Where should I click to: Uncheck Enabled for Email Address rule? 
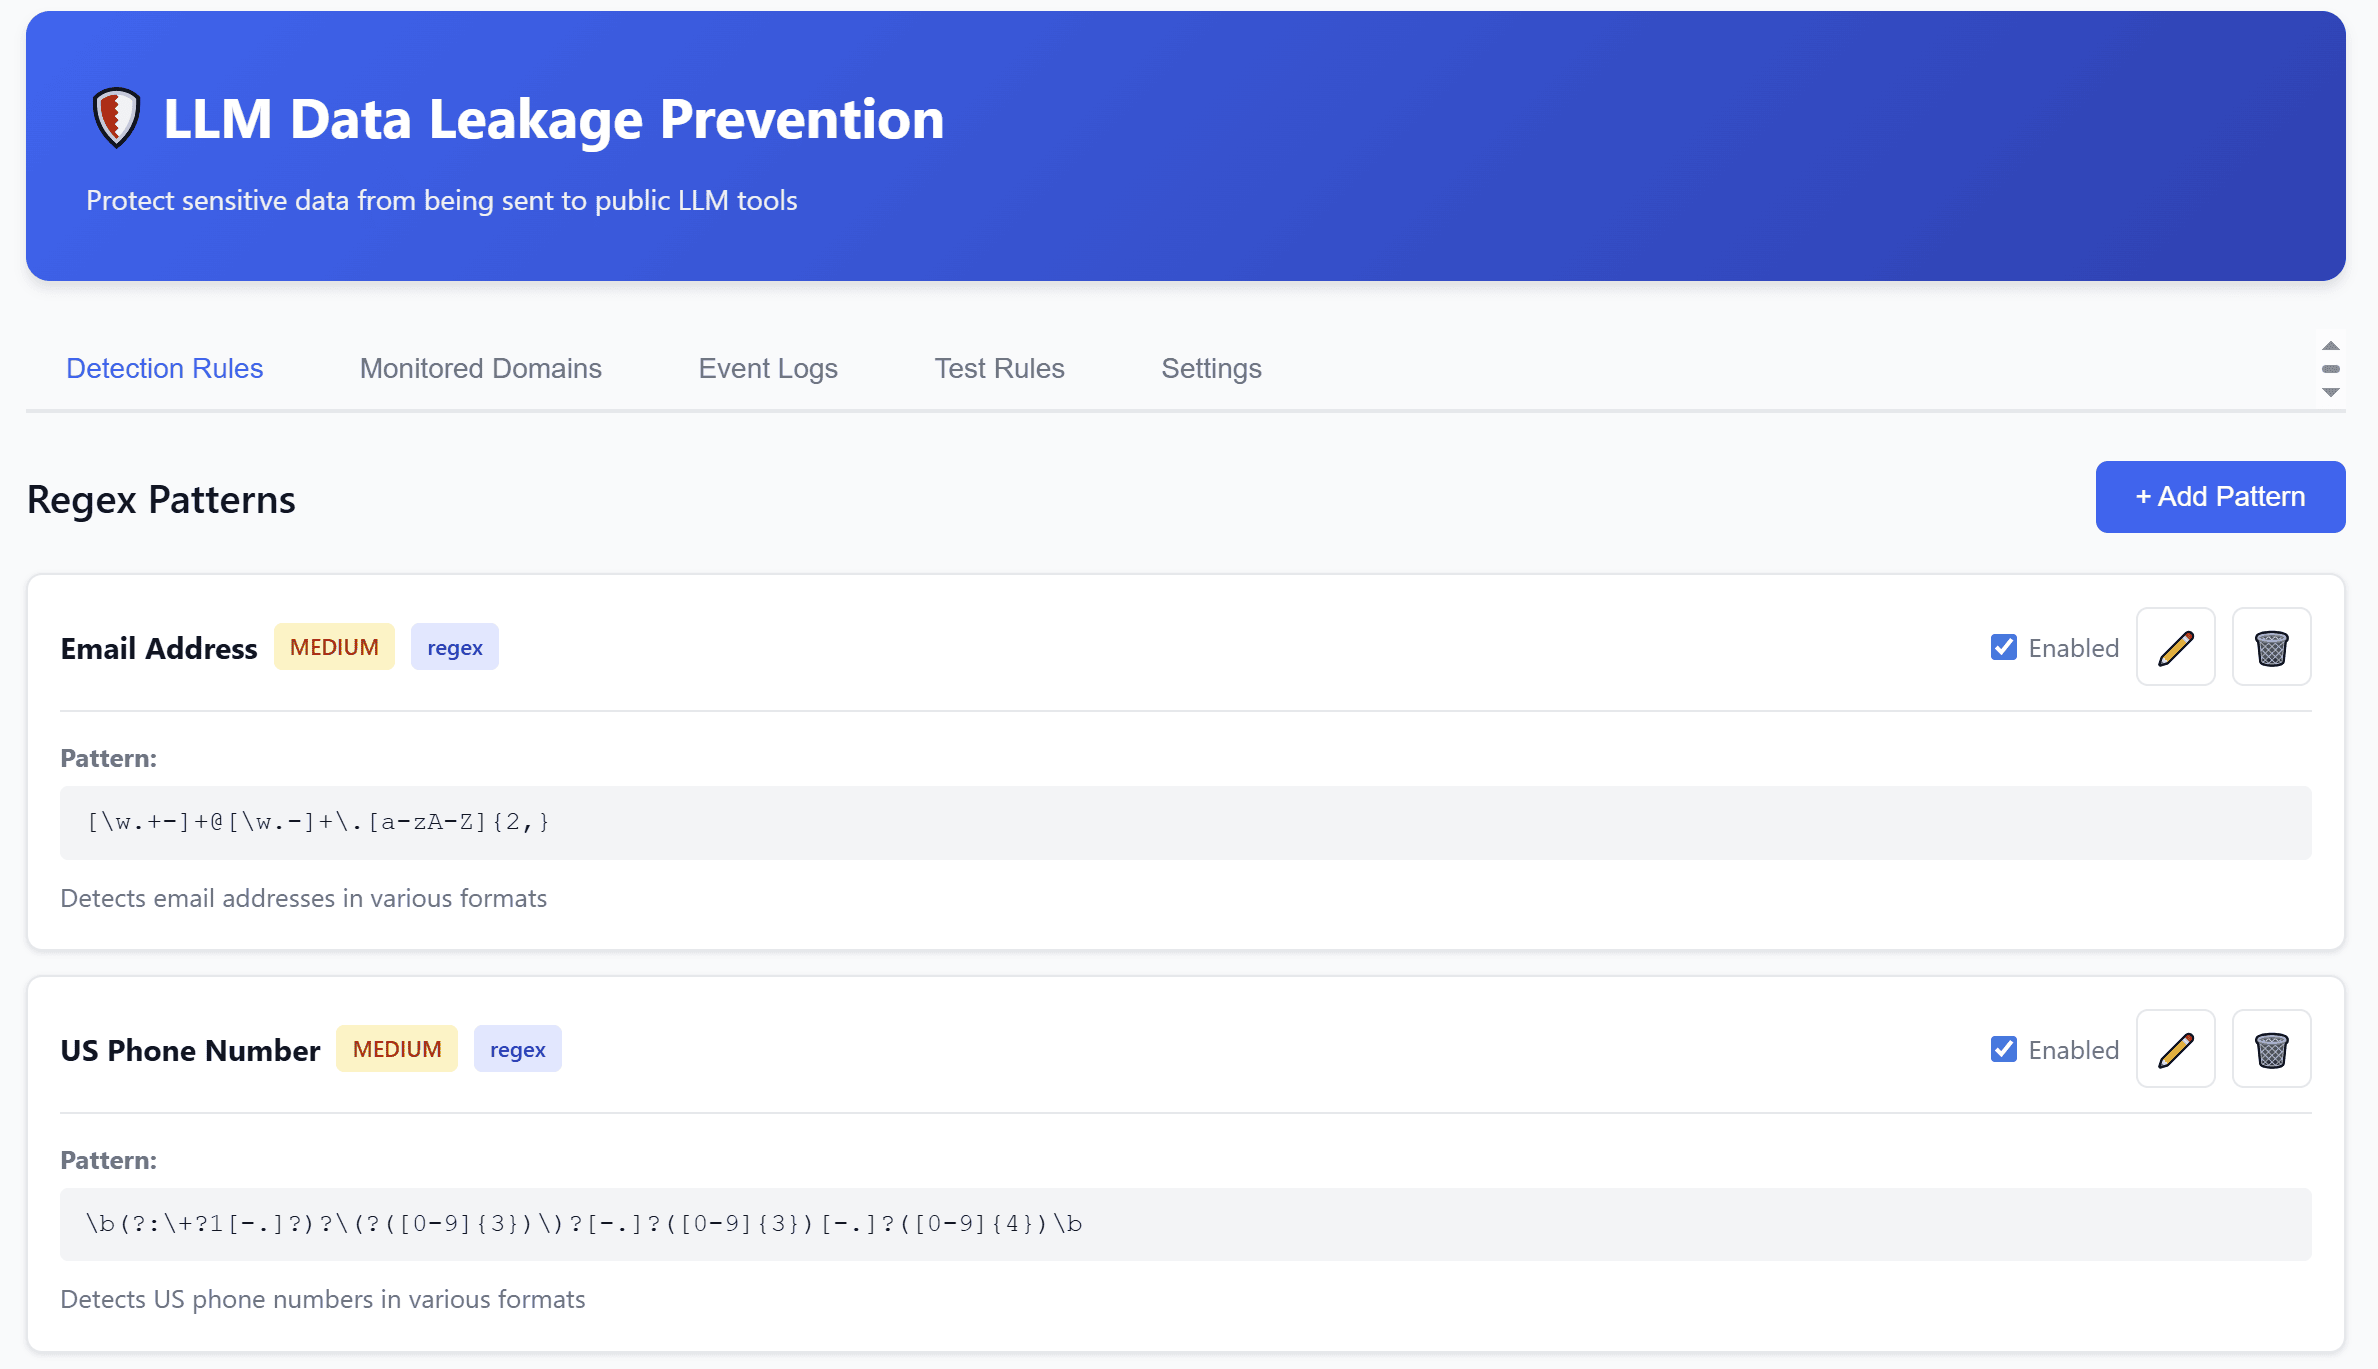tap(2003, 647)
